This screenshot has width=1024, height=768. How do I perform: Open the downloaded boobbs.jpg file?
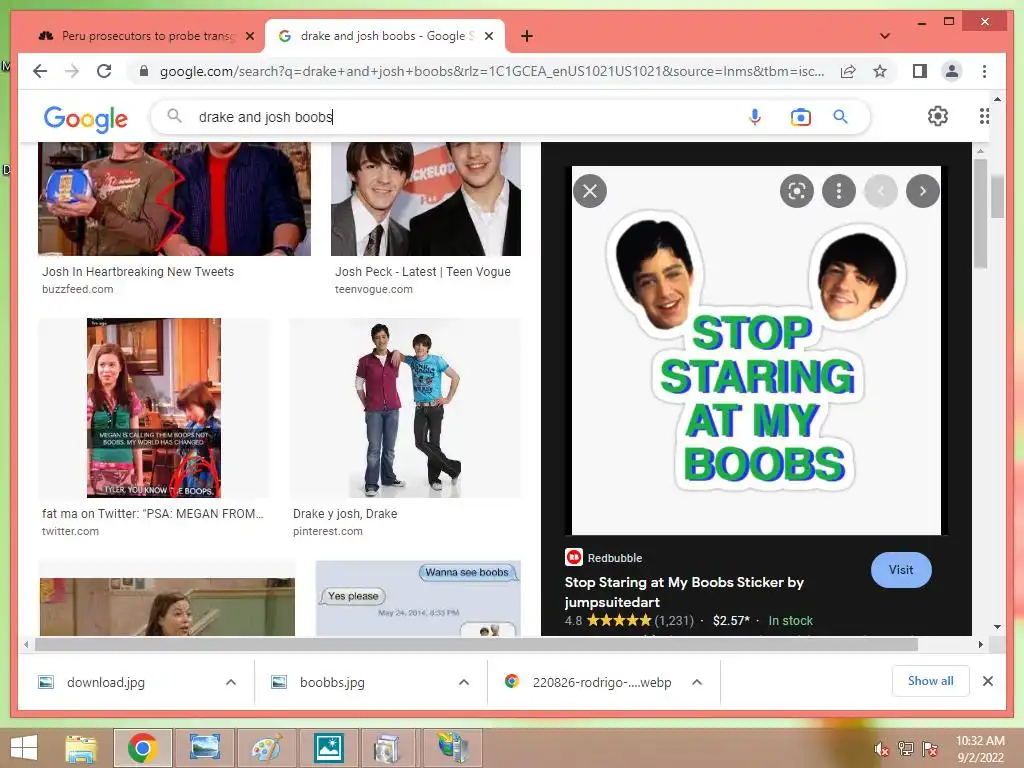click(x=332, y=682)
